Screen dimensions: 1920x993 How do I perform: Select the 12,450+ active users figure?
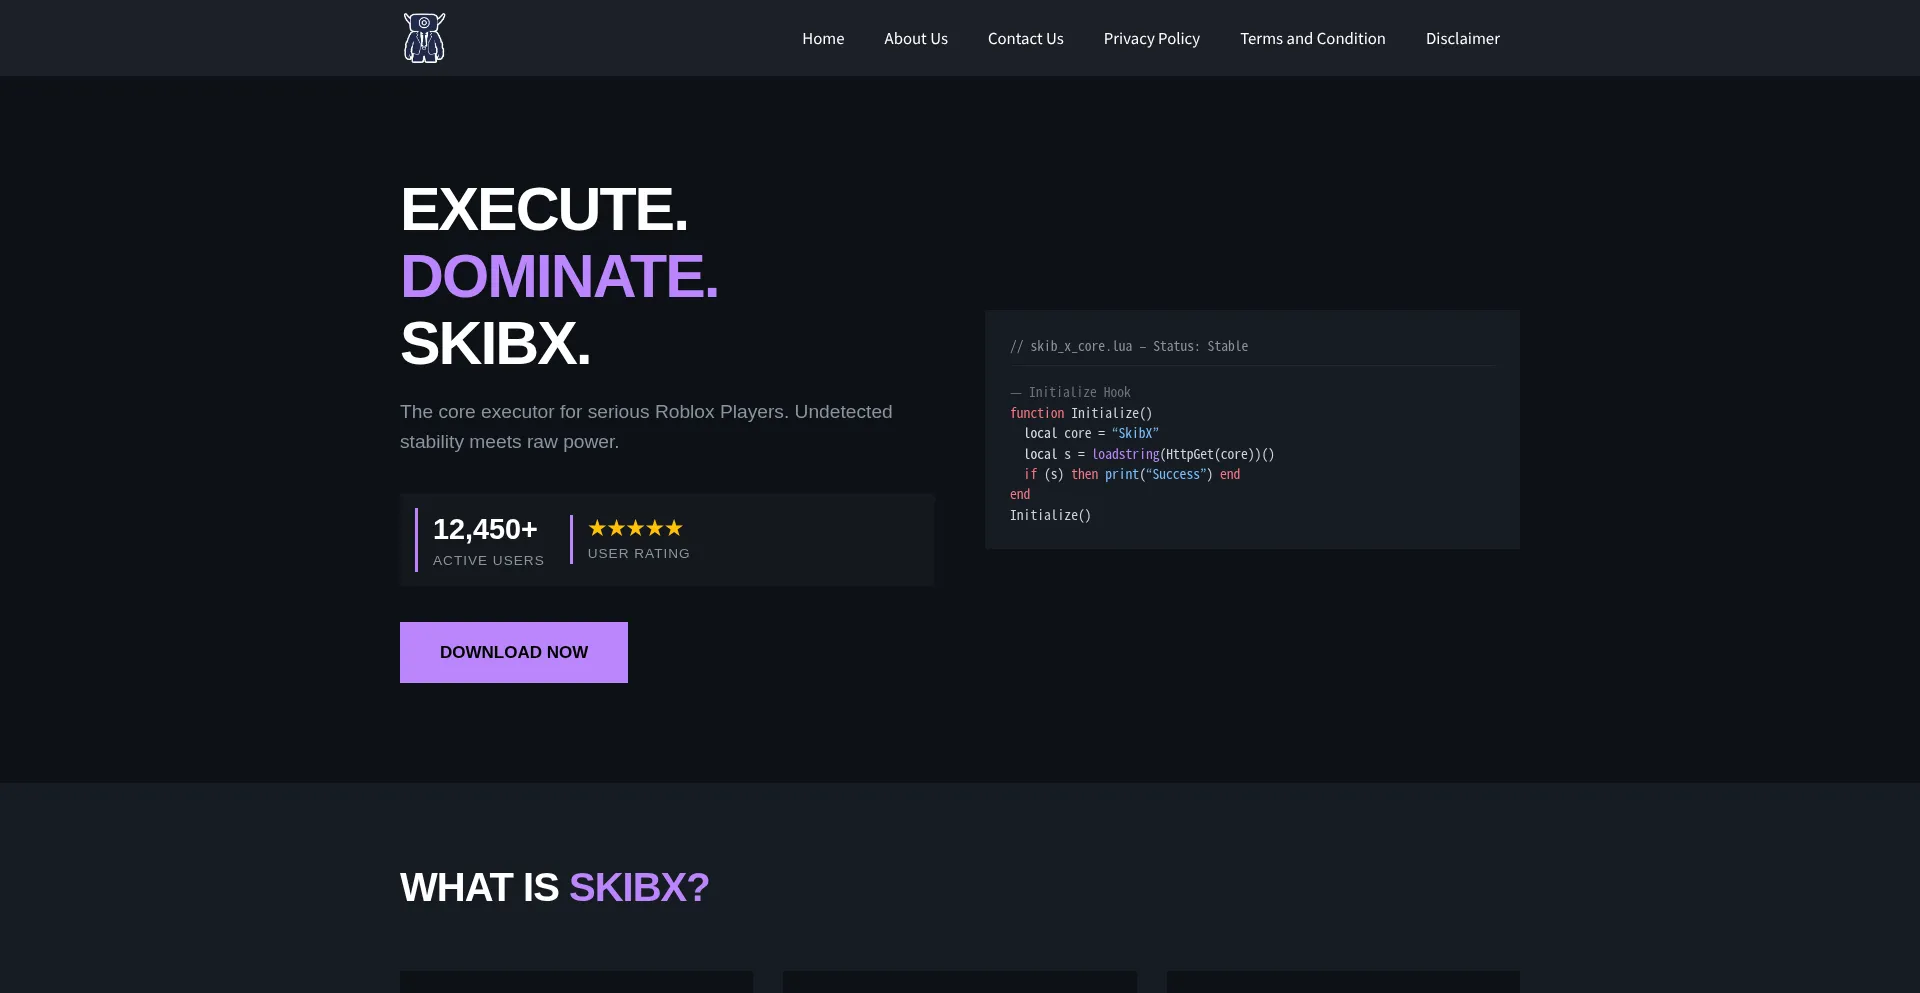pyautogui.click(x=485, y=529)
